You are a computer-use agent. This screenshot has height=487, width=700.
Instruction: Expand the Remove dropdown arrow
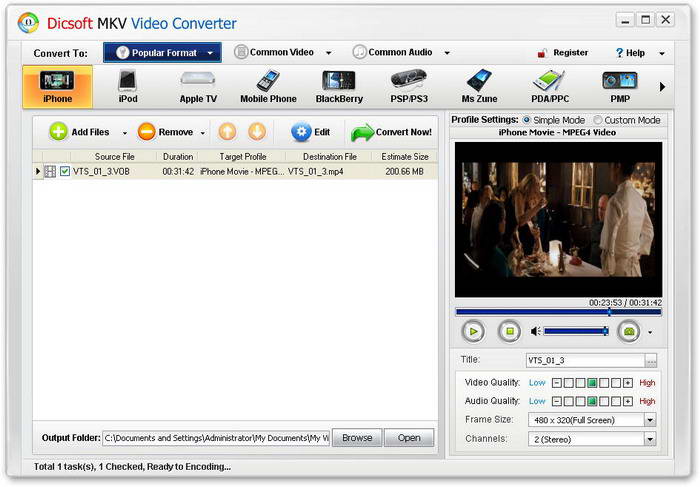point(203,133)
